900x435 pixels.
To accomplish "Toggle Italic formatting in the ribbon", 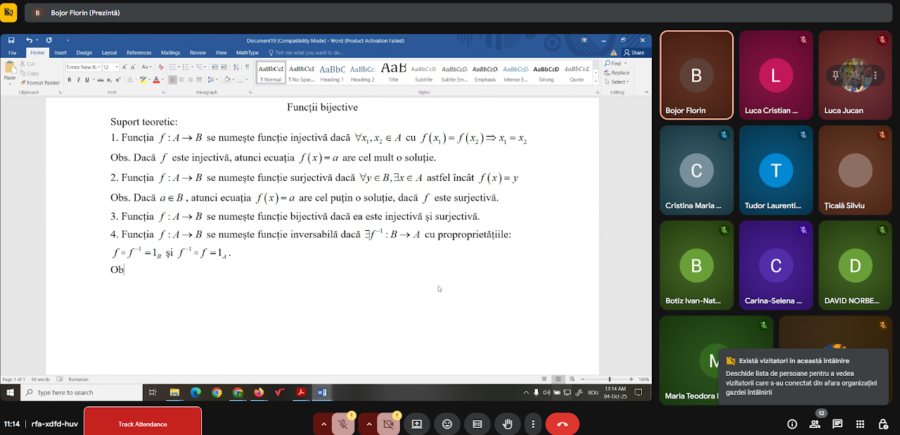I will pos(79,79).
